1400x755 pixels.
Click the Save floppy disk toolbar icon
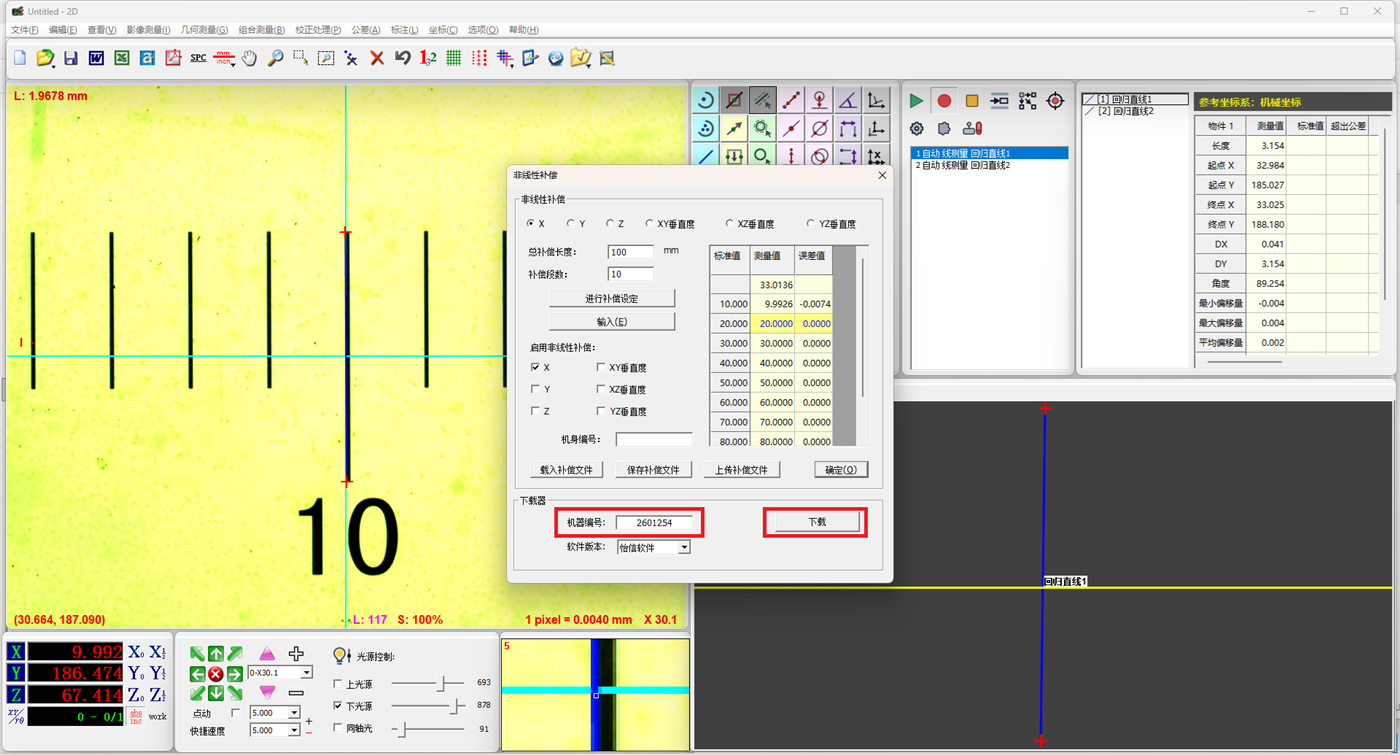[x=70, y=58]
